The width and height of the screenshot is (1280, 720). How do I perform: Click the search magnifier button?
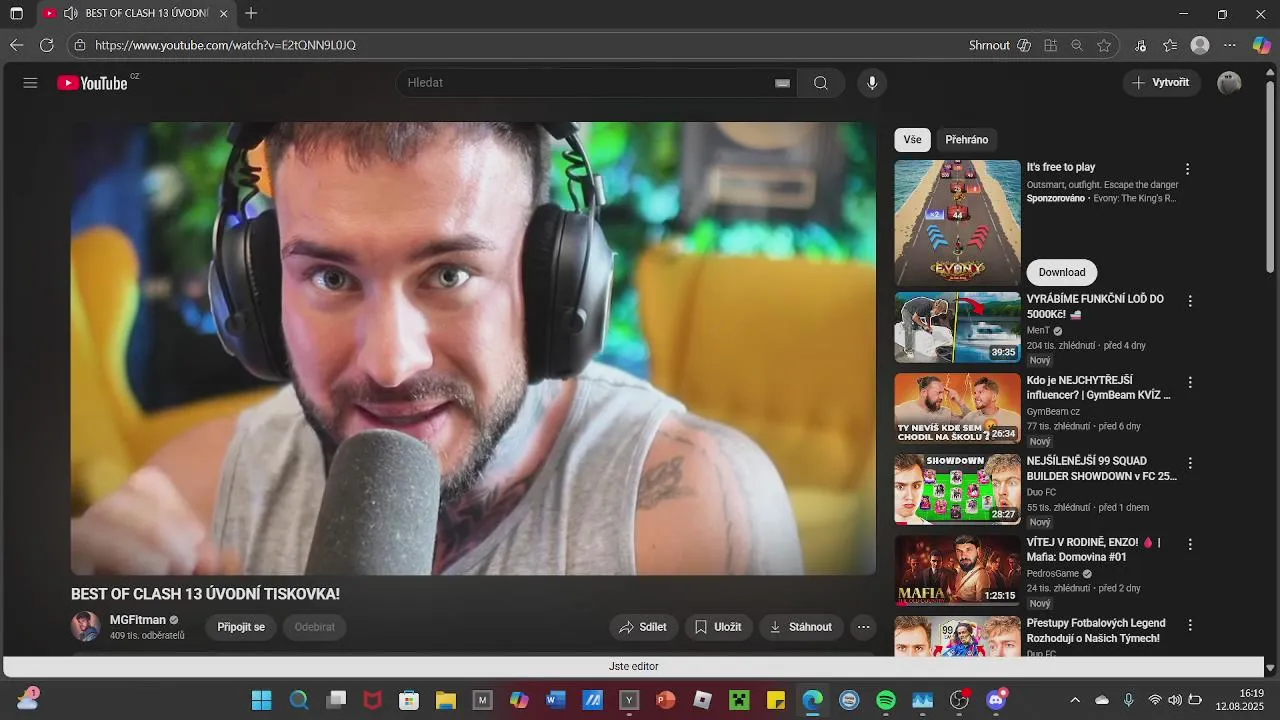(821, 83)
